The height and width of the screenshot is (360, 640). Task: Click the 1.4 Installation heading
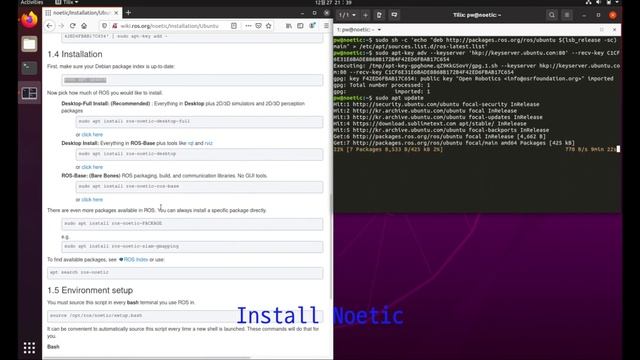[x=75, y=54]
